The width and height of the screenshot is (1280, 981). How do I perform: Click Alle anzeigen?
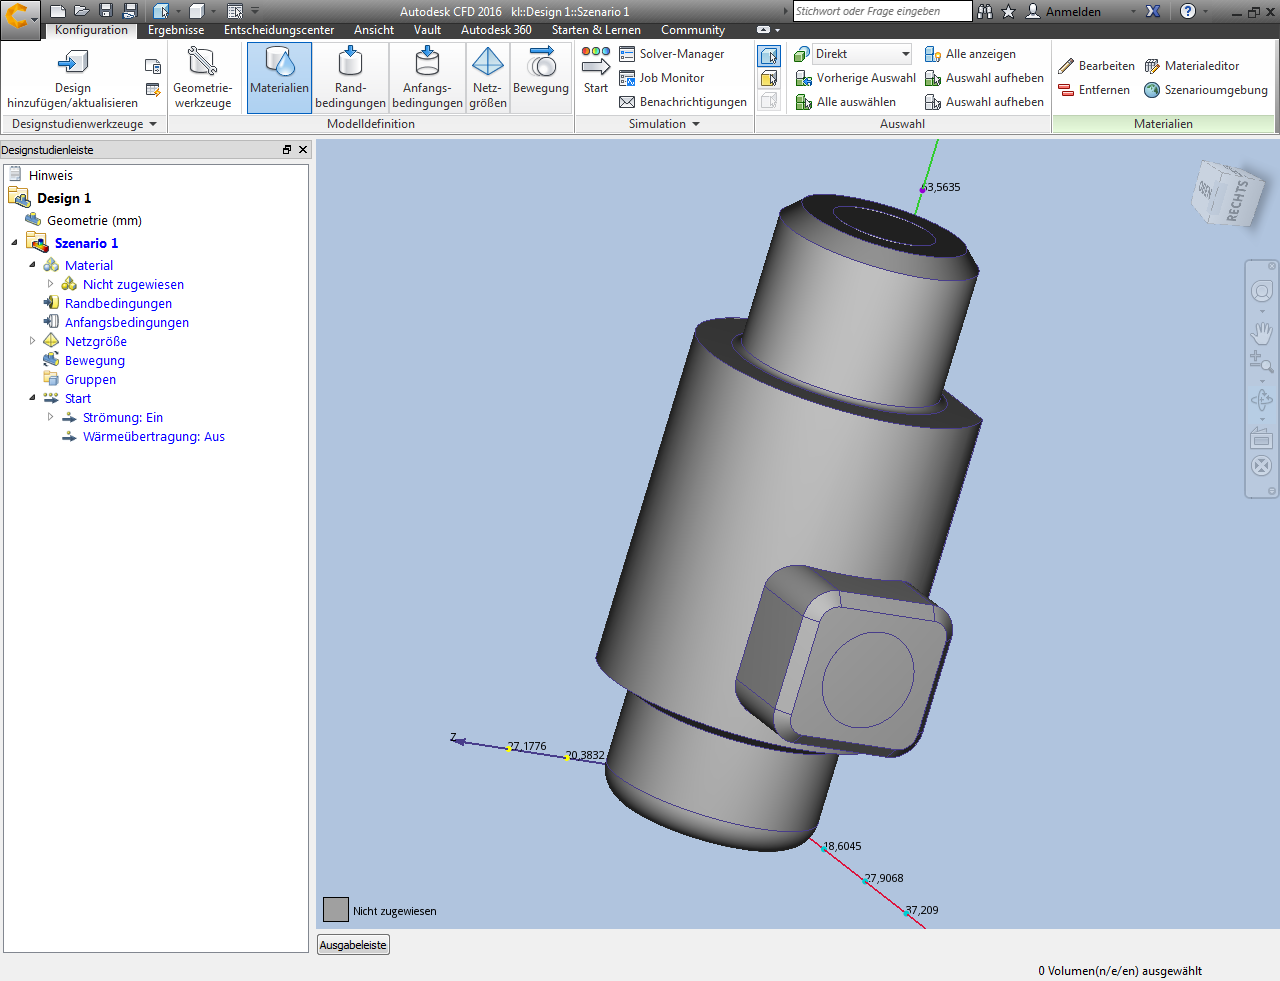[970, 54]
